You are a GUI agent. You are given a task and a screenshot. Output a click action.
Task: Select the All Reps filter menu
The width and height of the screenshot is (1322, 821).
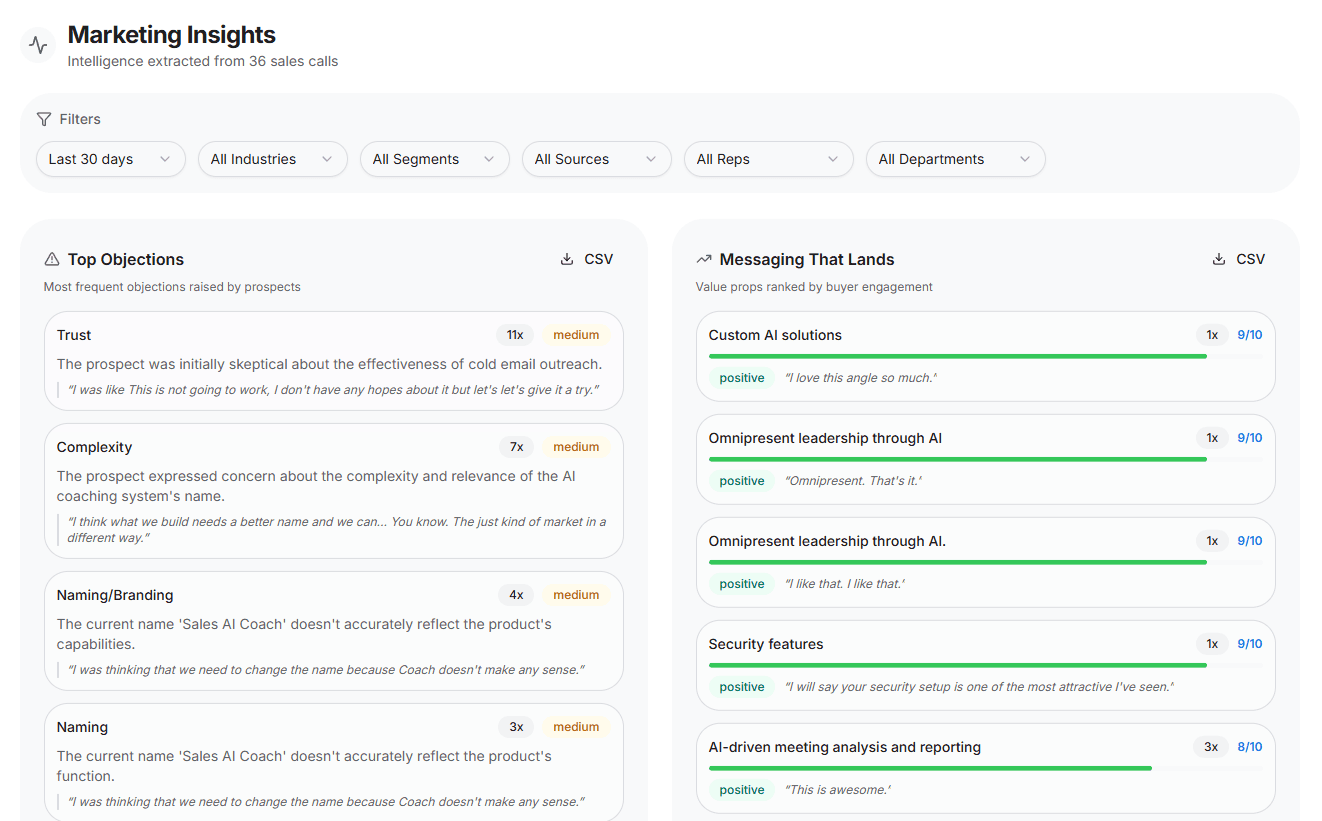pyautogui.click(x=768, y=158)
